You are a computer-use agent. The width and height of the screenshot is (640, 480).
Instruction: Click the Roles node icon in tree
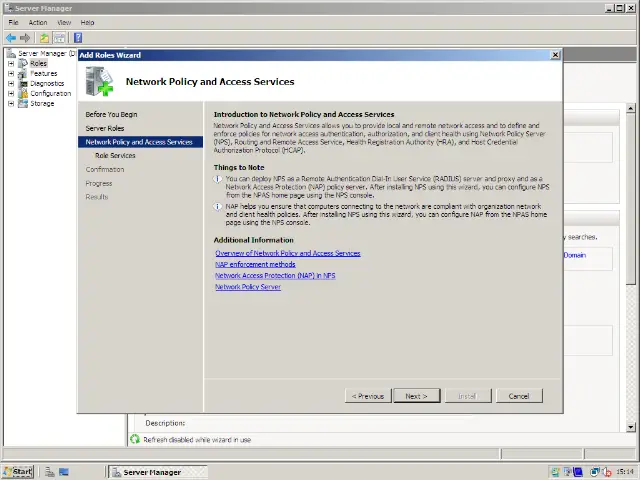coord(23,63)
